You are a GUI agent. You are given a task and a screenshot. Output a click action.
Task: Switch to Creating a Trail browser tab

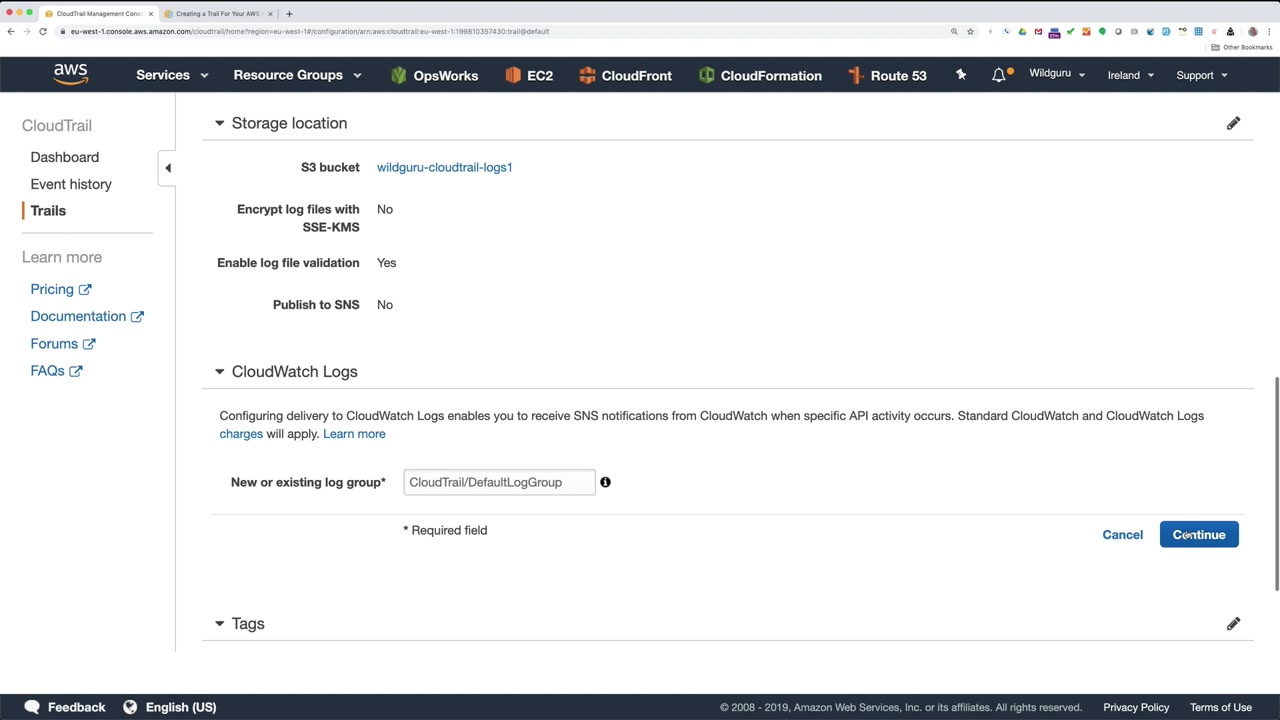click(217, 14)
